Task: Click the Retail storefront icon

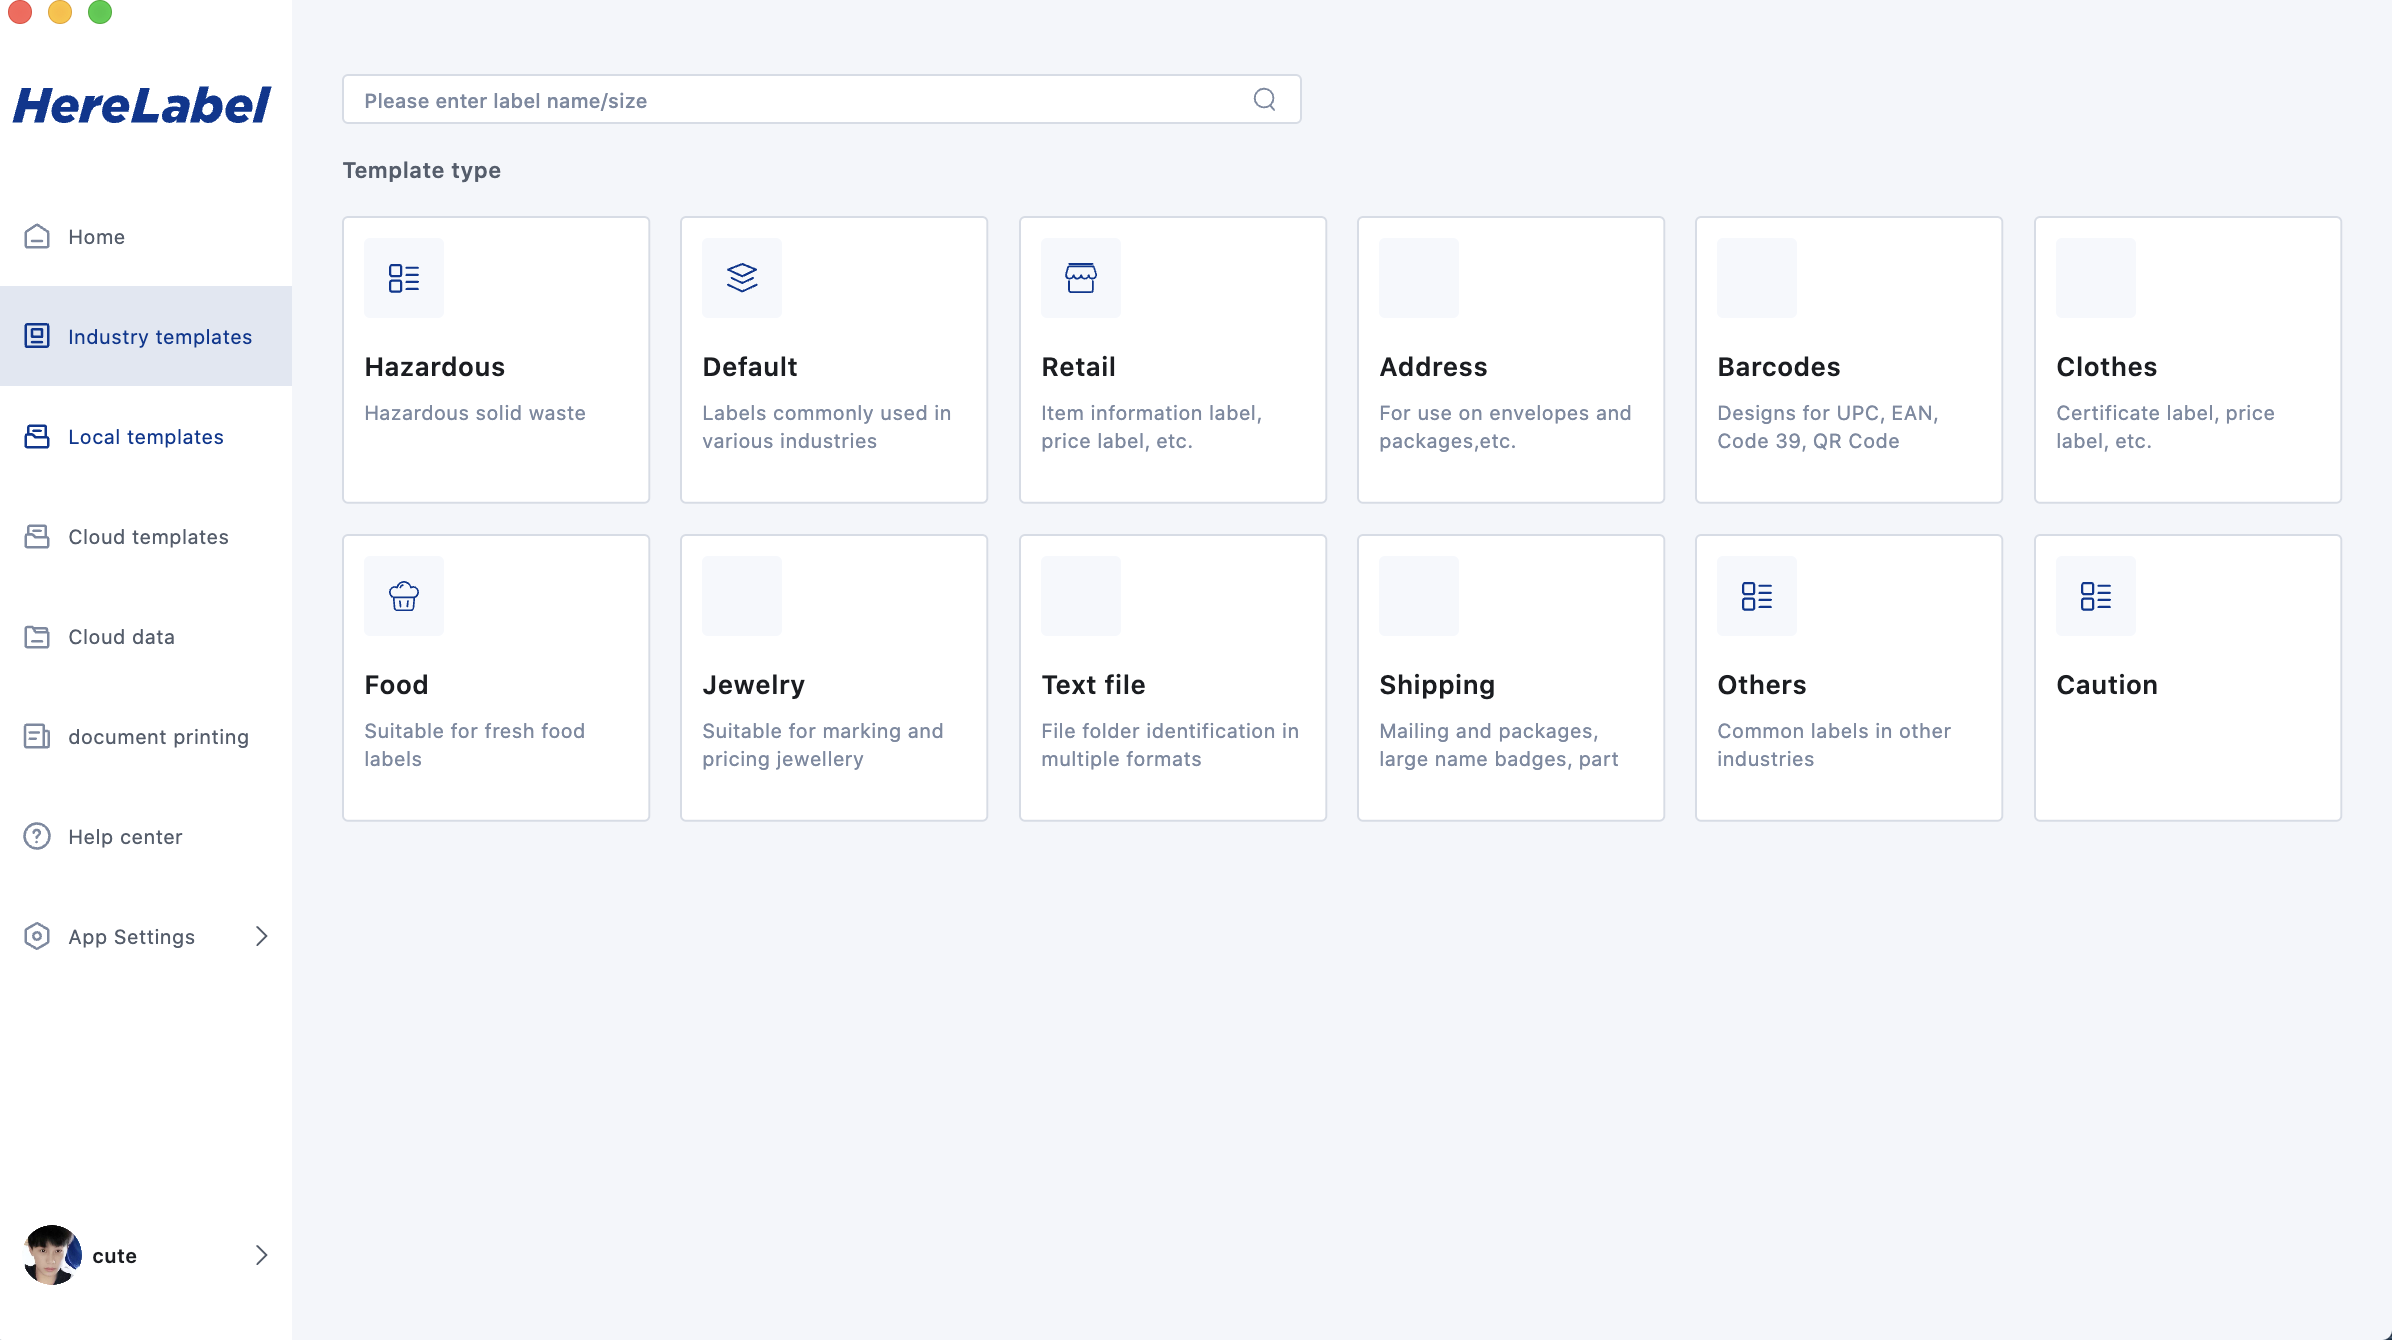Action: 1080,278
